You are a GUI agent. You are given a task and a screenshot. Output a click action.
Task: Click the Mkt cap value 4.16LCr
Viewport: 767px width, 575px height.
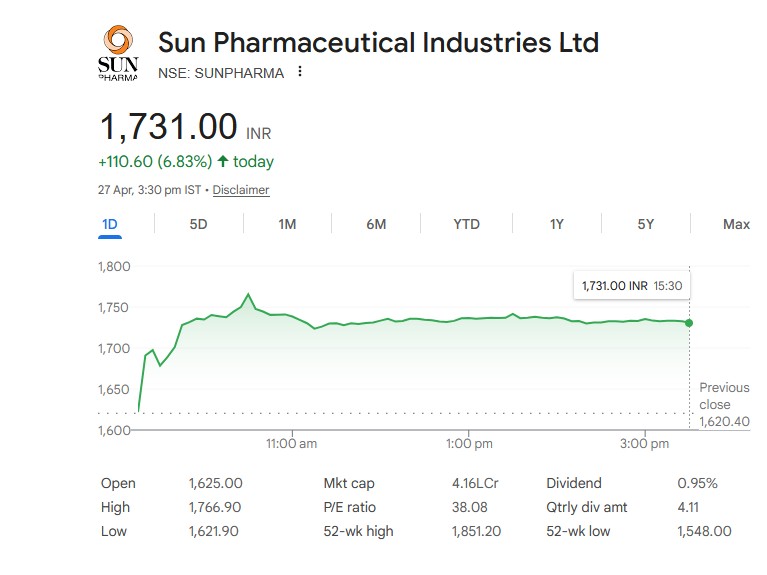coord(475,483)
